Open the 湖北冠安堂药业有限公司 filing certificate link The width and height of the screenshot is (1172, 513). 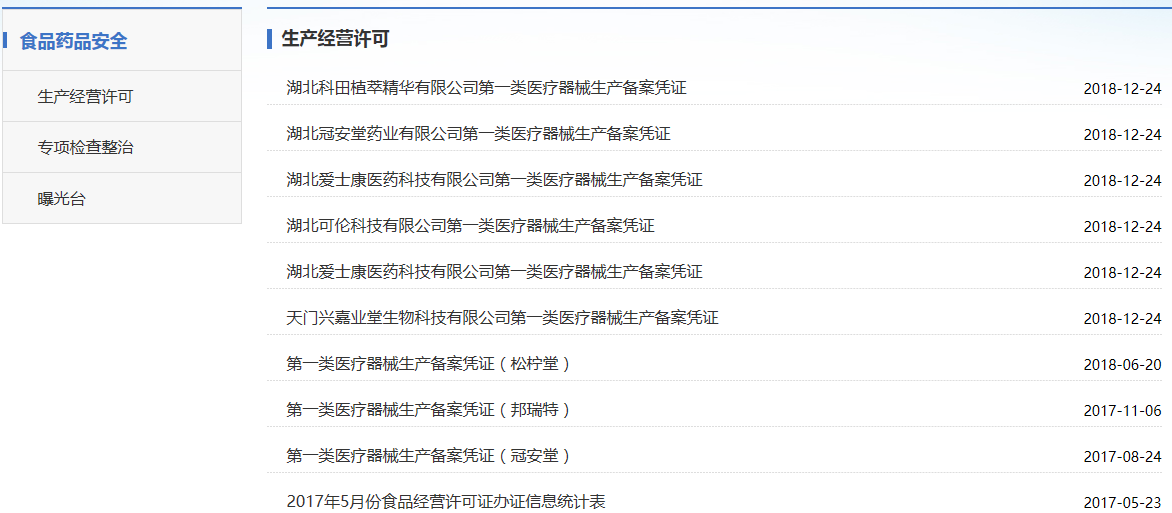coord(478,134)
